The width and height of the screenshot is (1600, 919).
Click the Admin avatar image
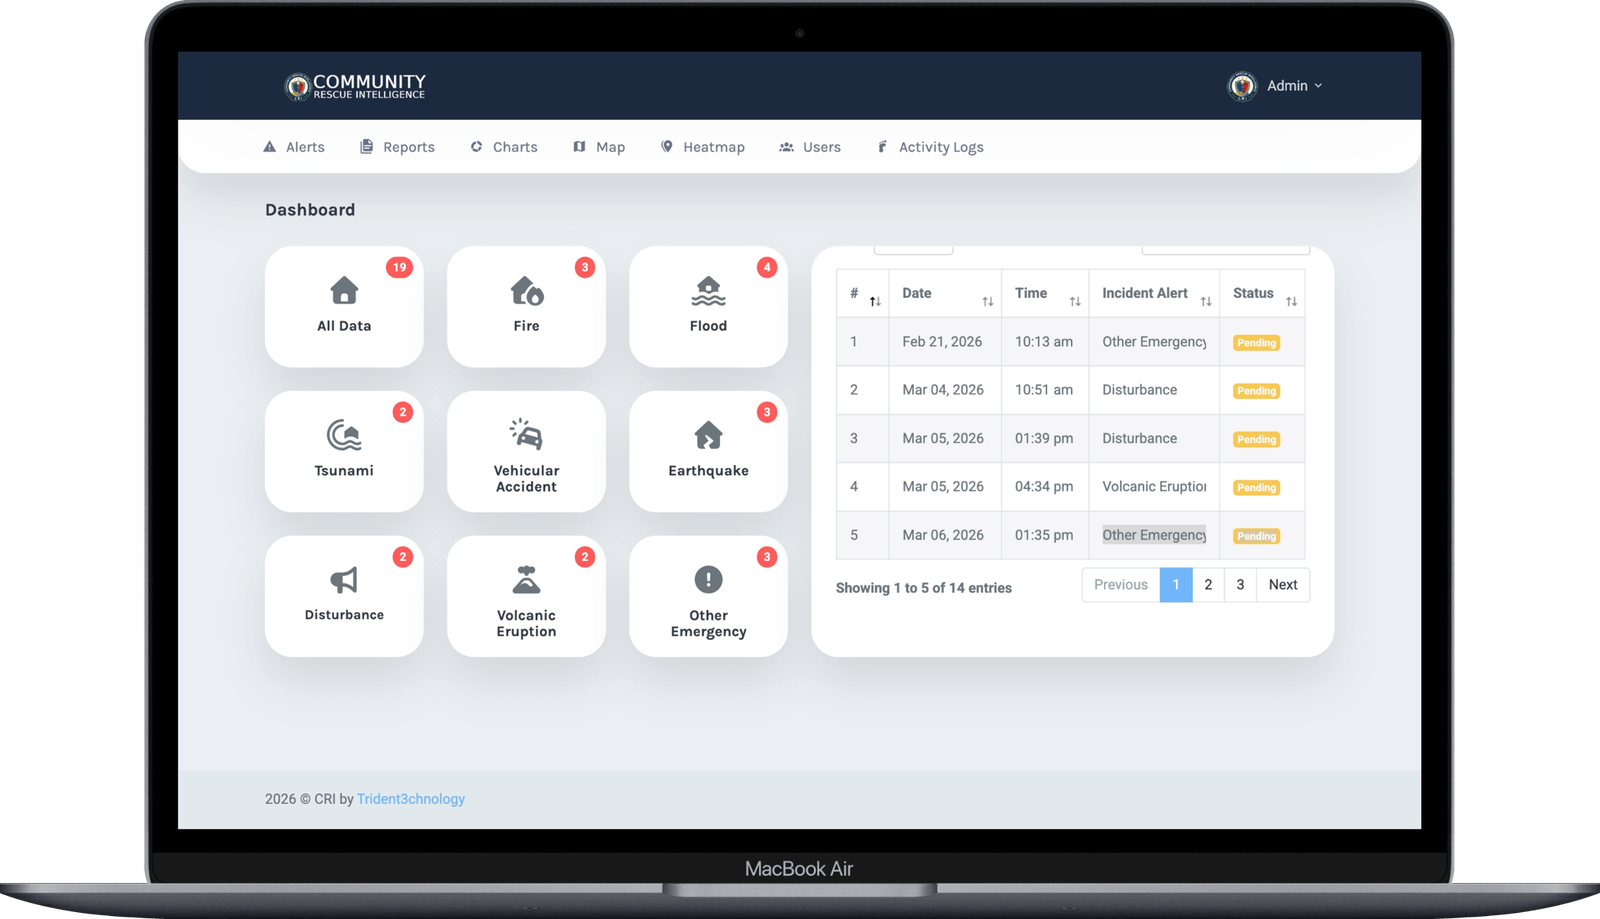1242,86
